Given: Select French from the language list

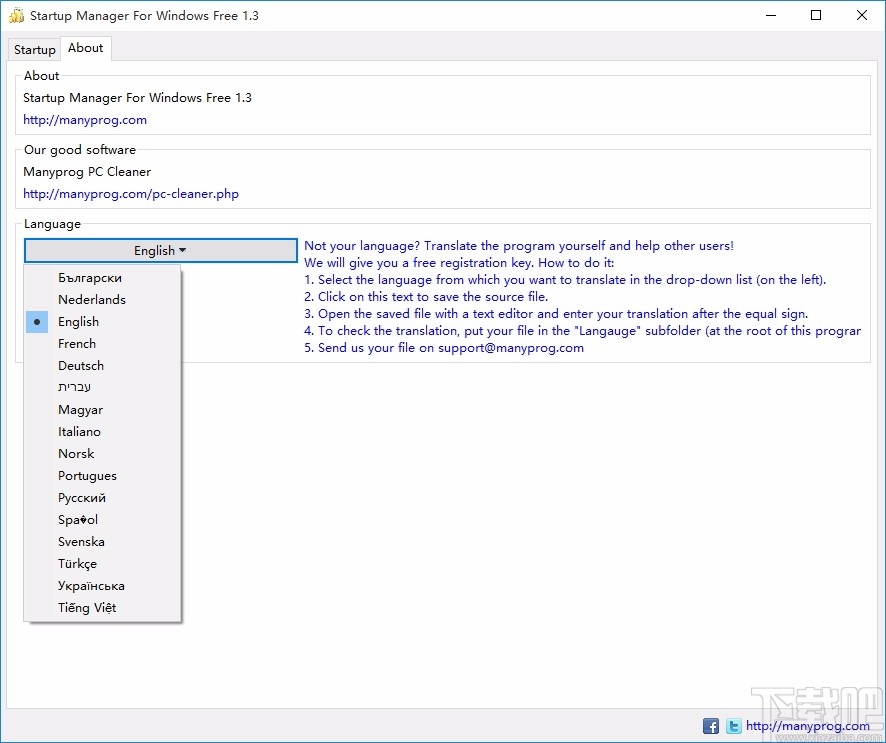Looking at the screenshot, I should [77, 343].
